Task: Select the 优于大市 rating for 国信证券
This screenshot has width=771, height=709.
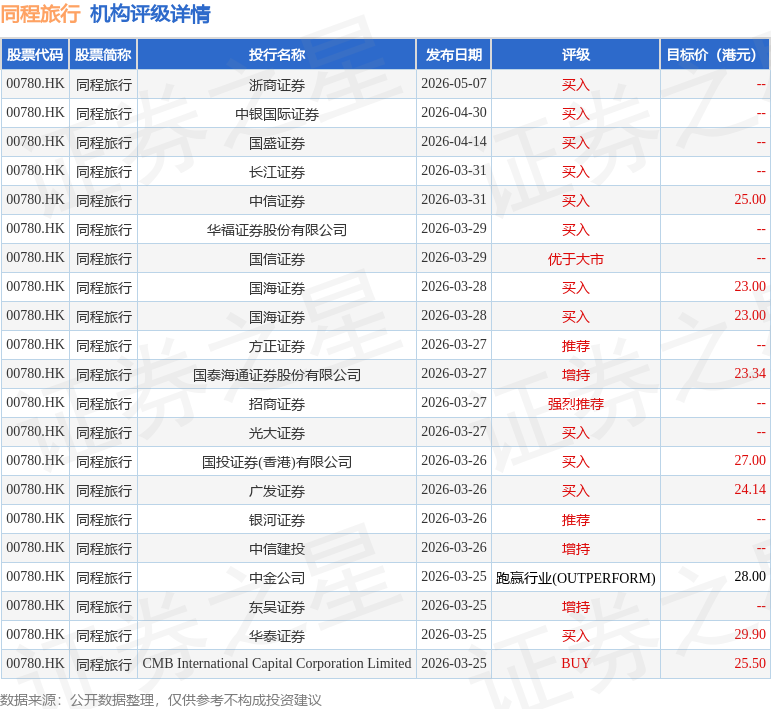Action: pos(576,259)
